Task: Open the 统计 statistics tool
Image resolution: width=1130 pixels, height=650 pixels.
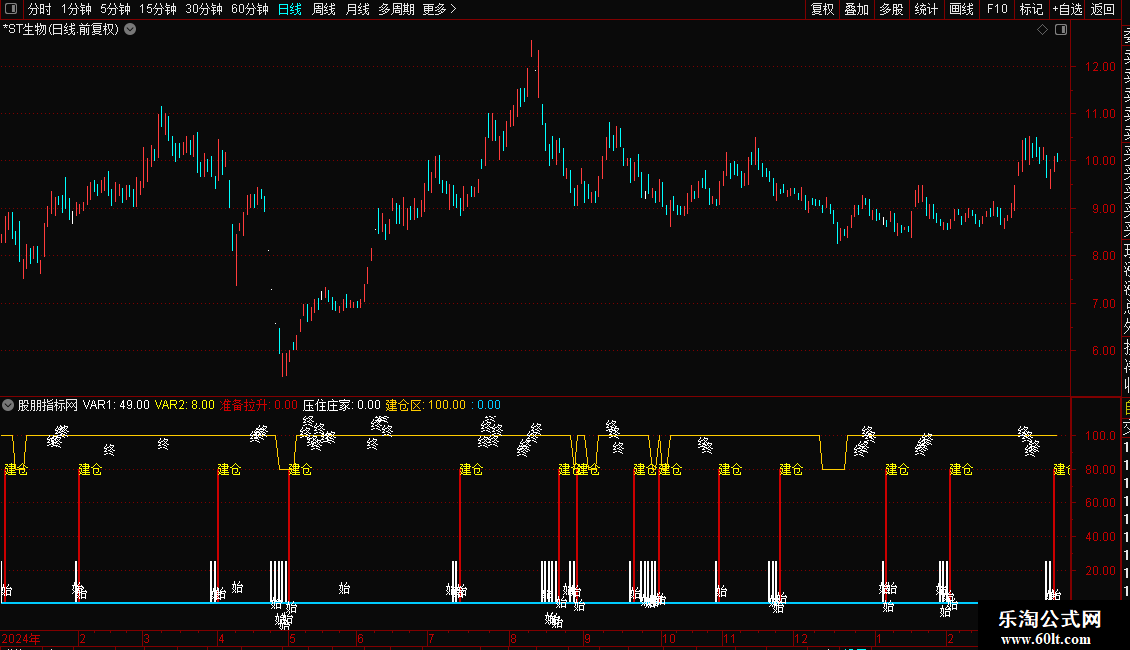Action: point(926,9)
